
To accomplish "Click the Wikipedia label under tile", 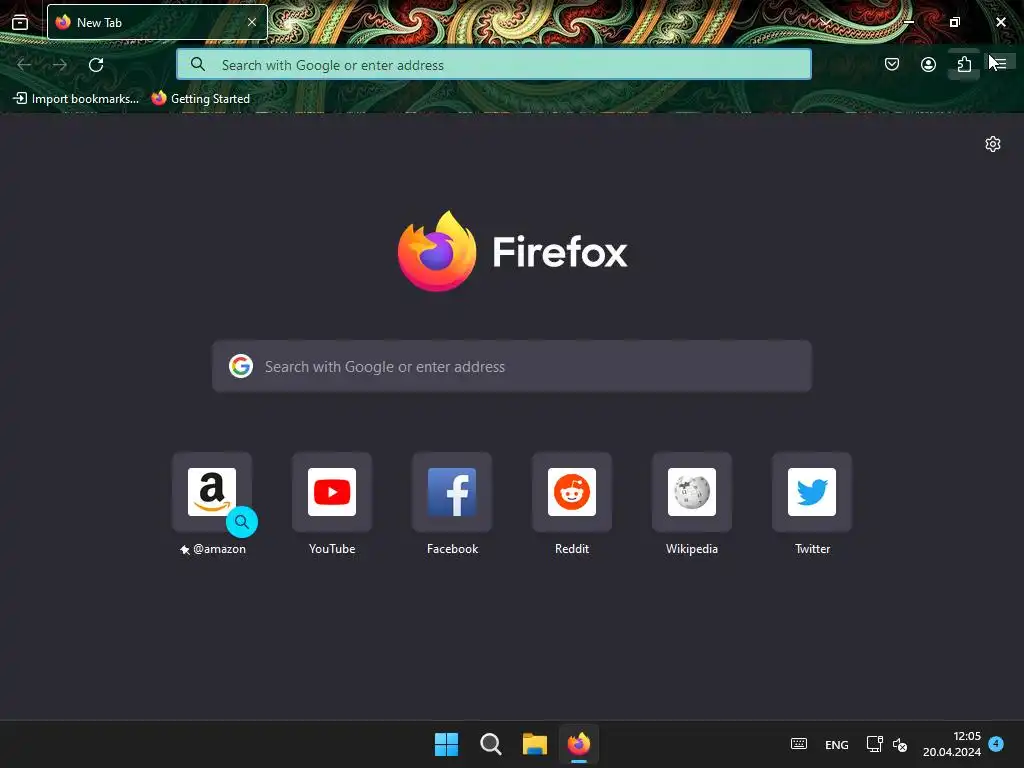I will click(x=692, y=549).
